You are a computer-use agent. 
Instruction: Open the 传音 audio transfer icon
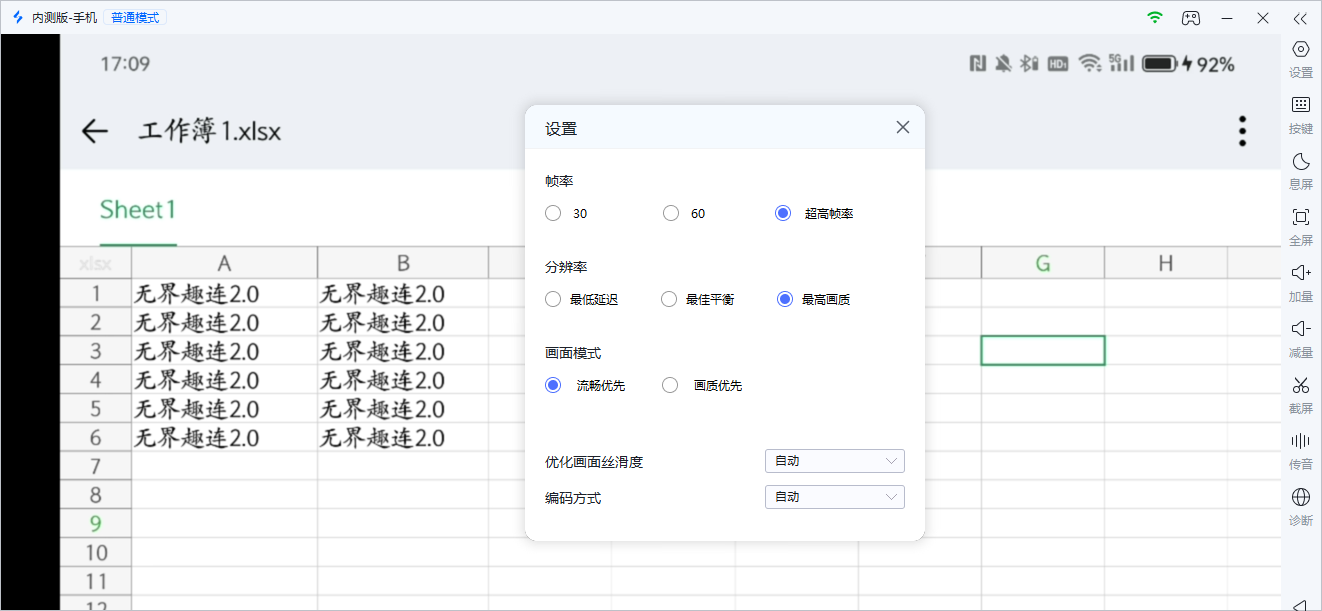pos(1300,440)
